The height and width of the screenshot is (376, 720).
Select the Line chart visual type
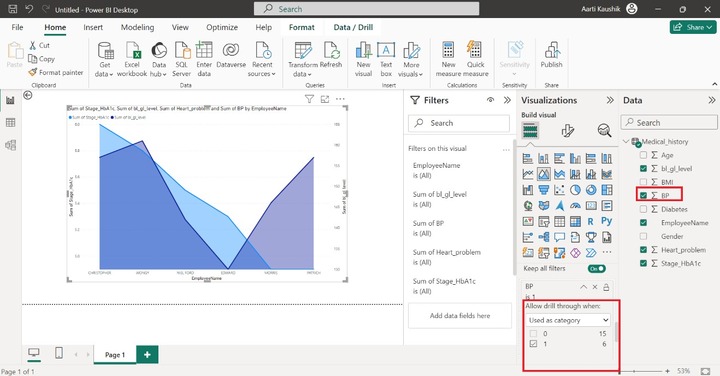528,174
